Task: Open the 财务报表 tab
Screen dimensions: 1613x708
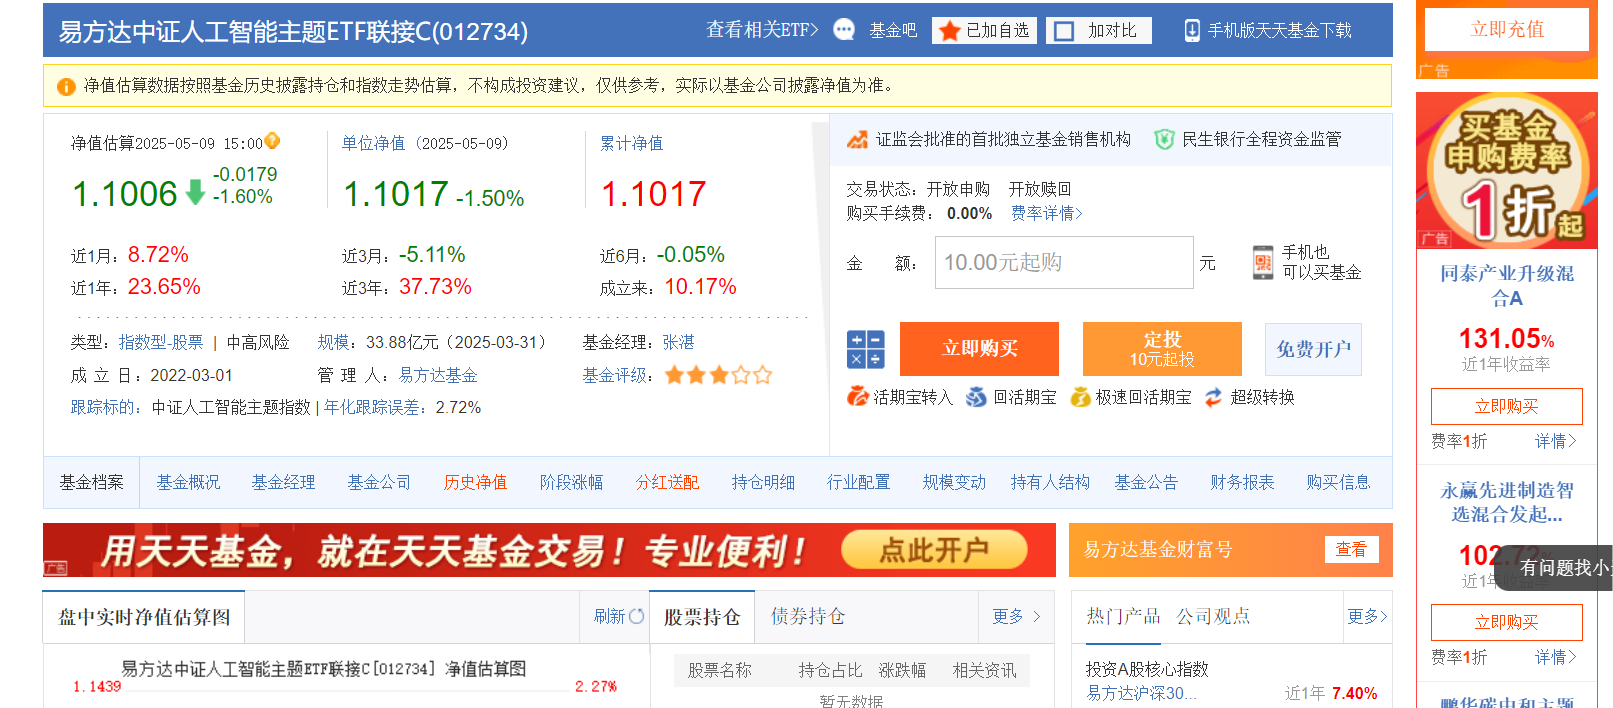Action: (1242, 482)
